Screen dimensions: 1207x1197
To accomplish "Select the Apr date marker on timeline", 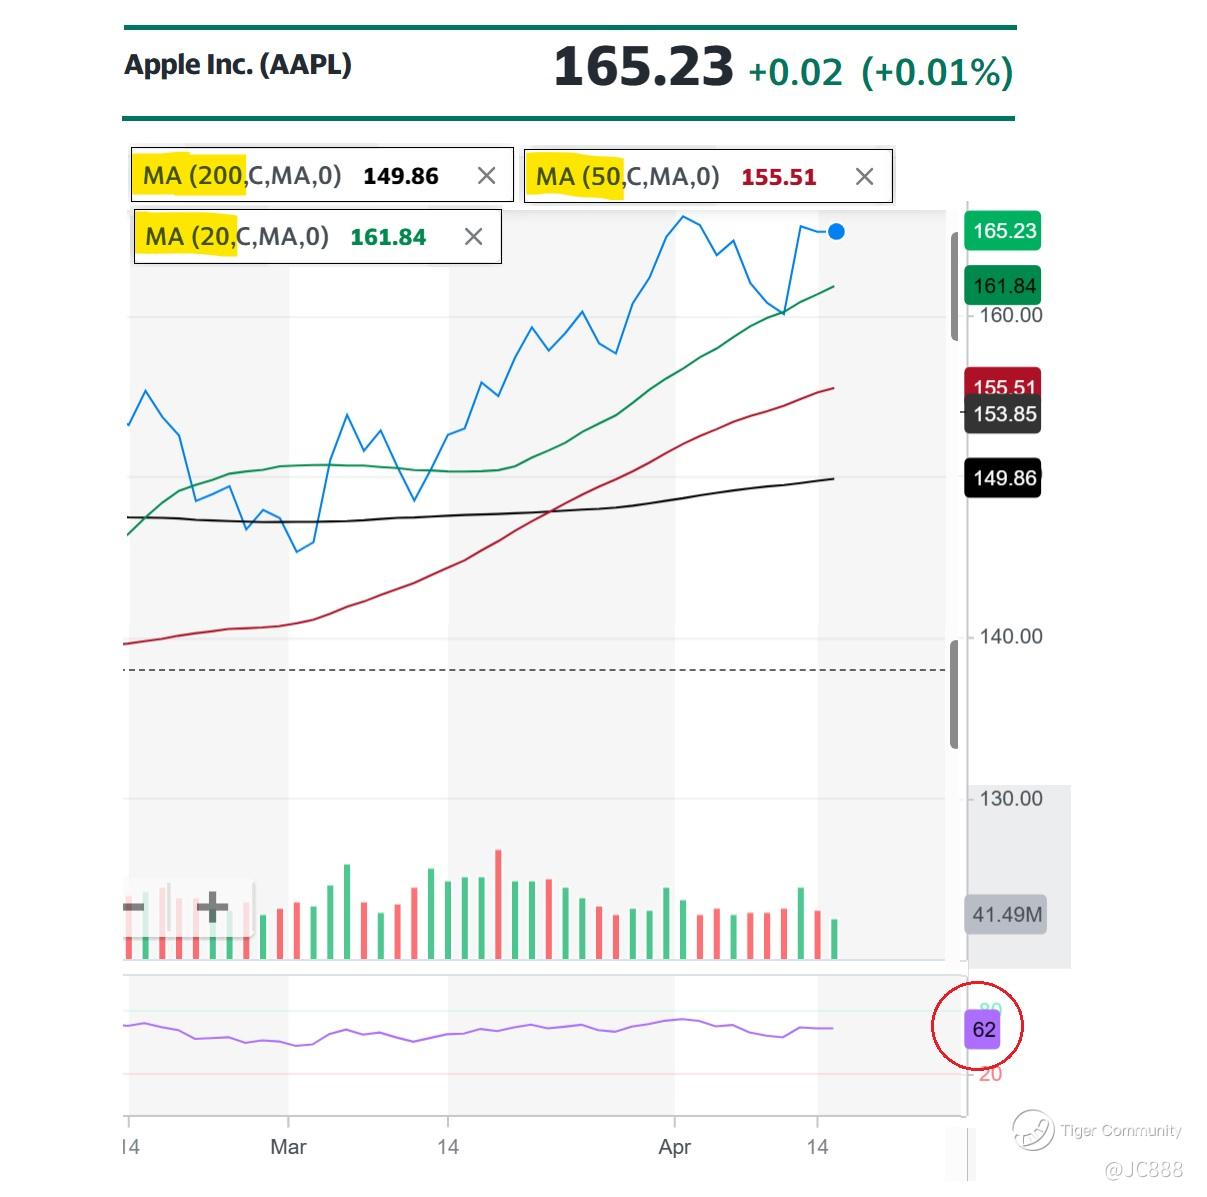I will 675,1147.
